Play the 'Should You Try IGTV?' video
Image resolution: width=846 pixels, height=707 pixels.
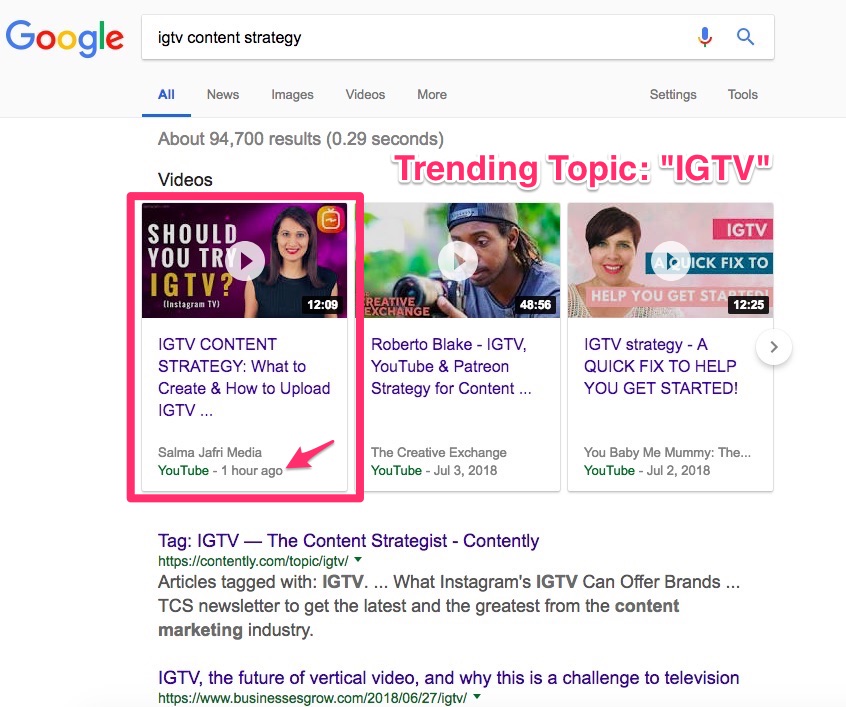[245, 261]
